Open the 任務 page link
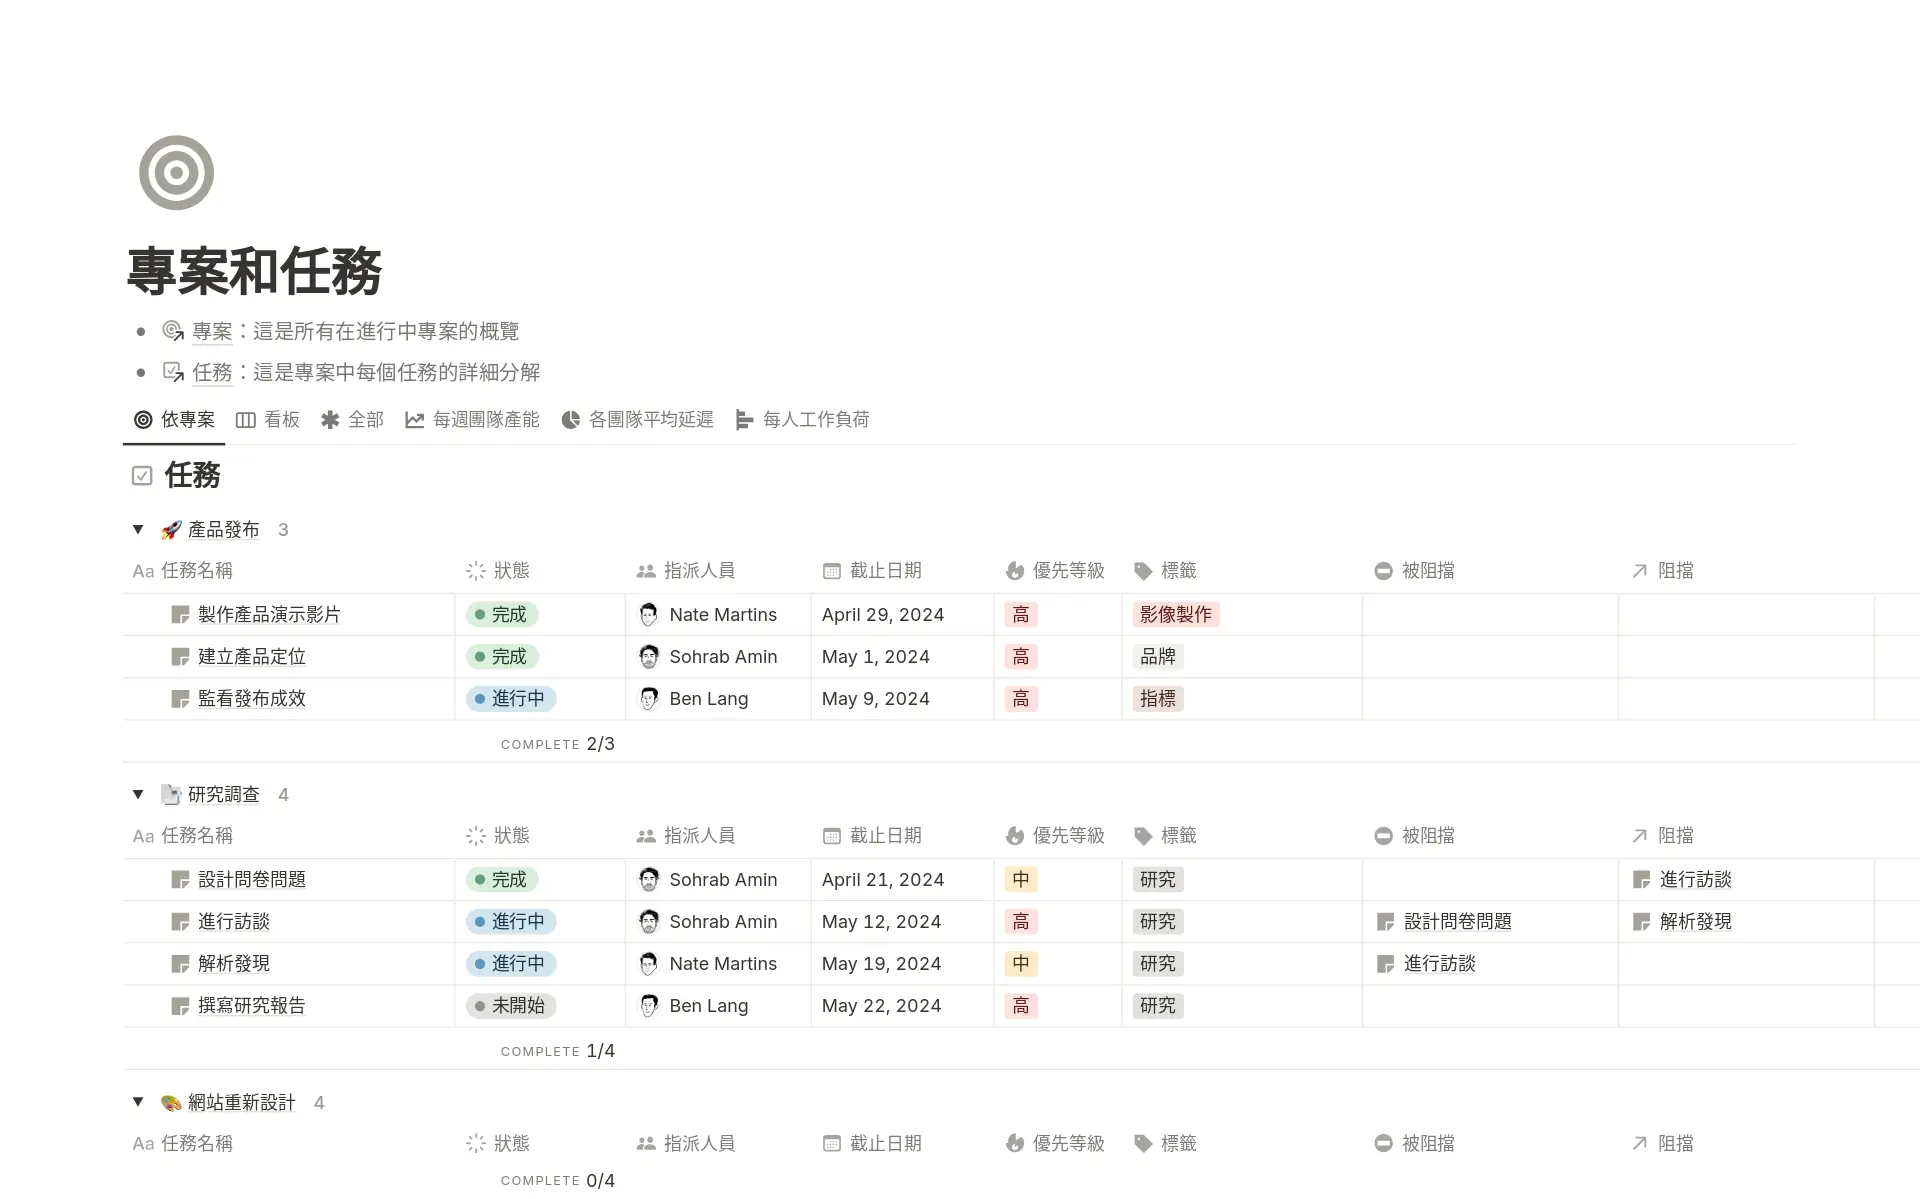The width and height of the screenshot is (1920, 1199). pos(212,372)
